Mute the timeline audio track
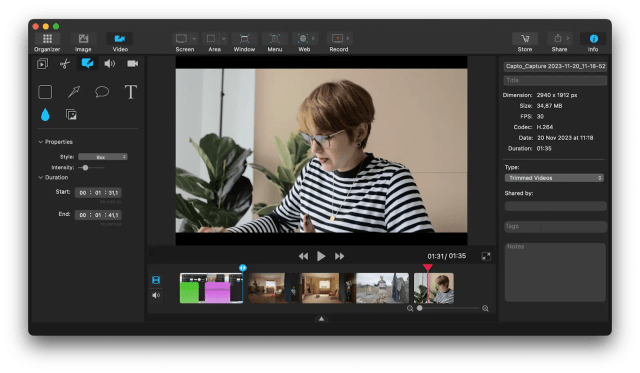 tap(156, 295)
